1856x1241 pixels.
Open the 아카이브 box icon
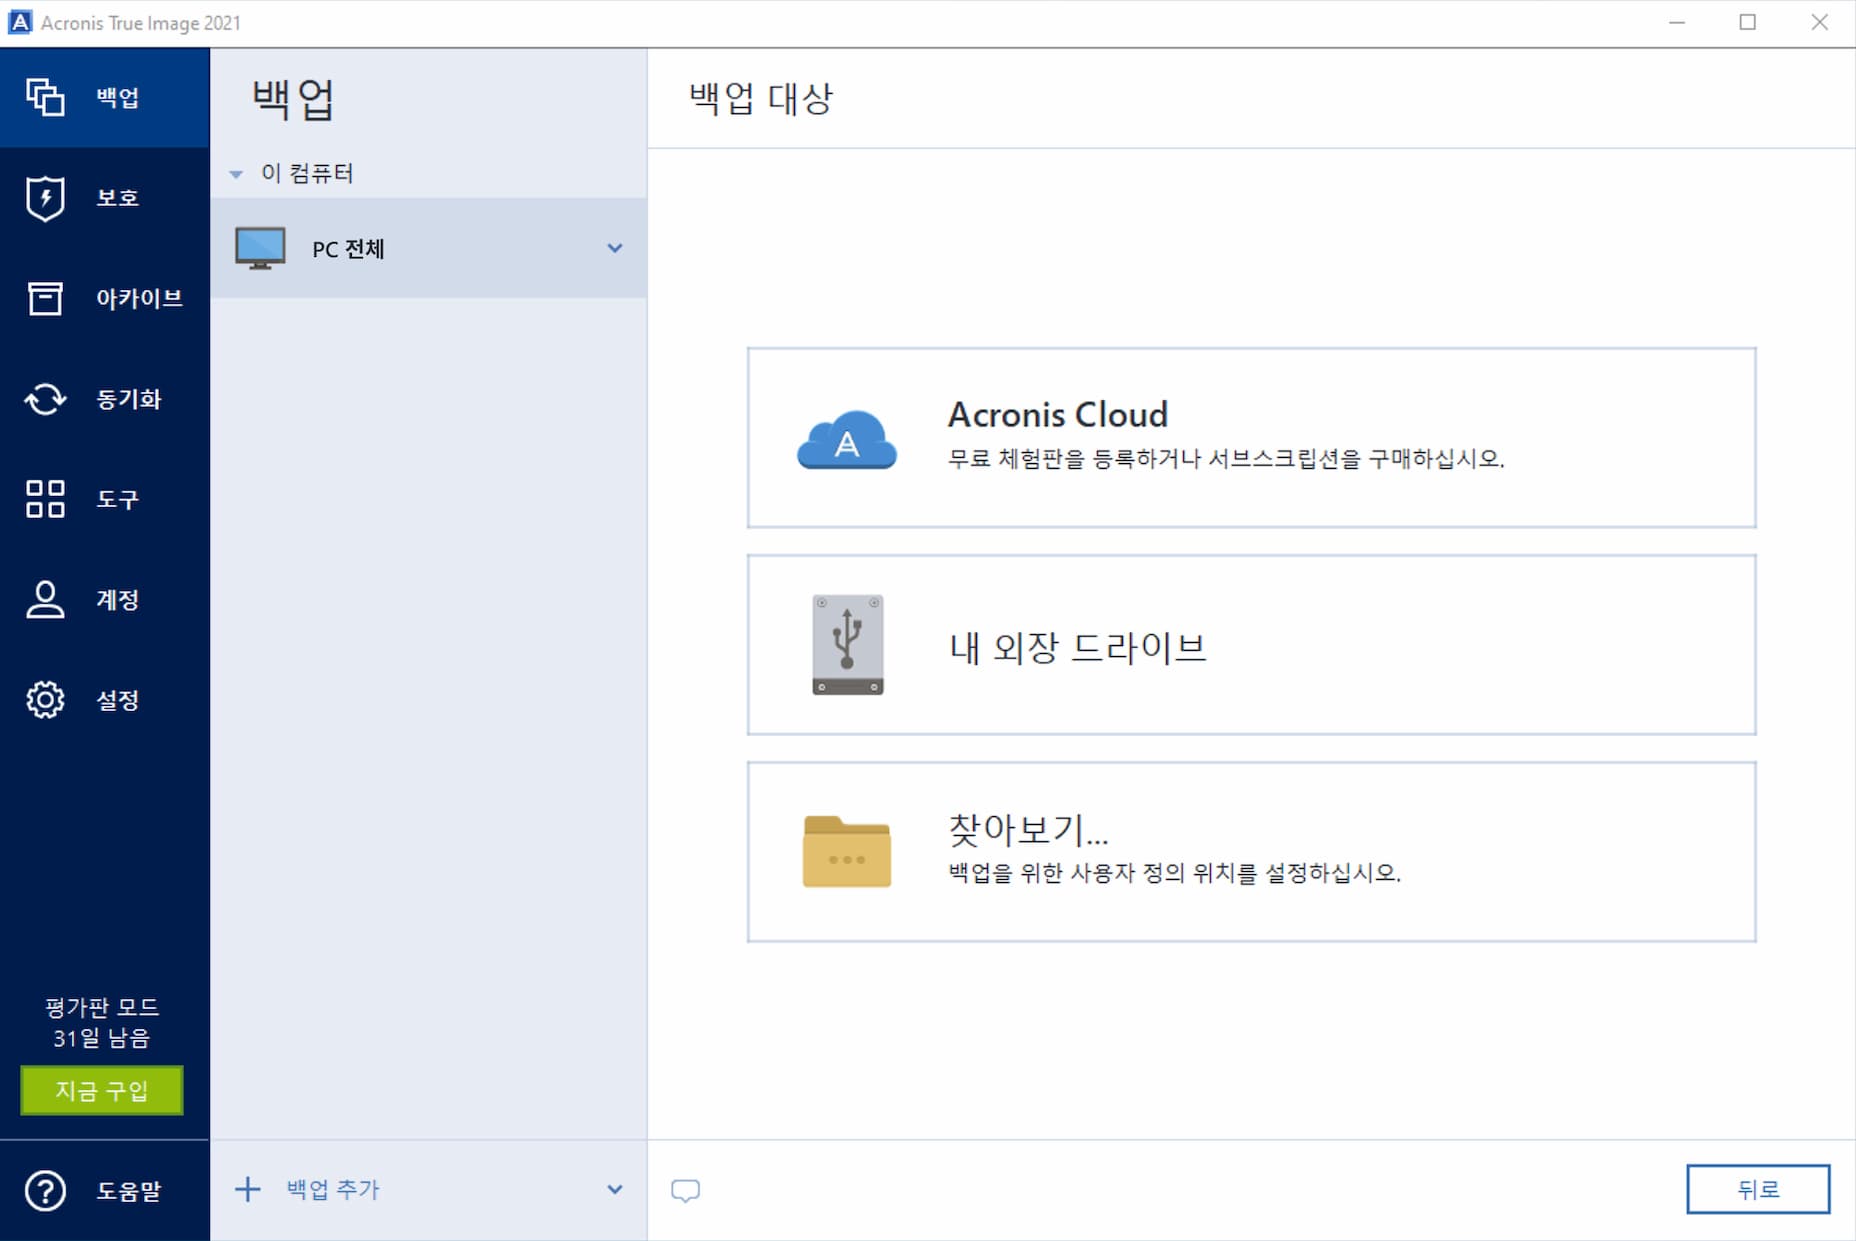pos(45,298)
